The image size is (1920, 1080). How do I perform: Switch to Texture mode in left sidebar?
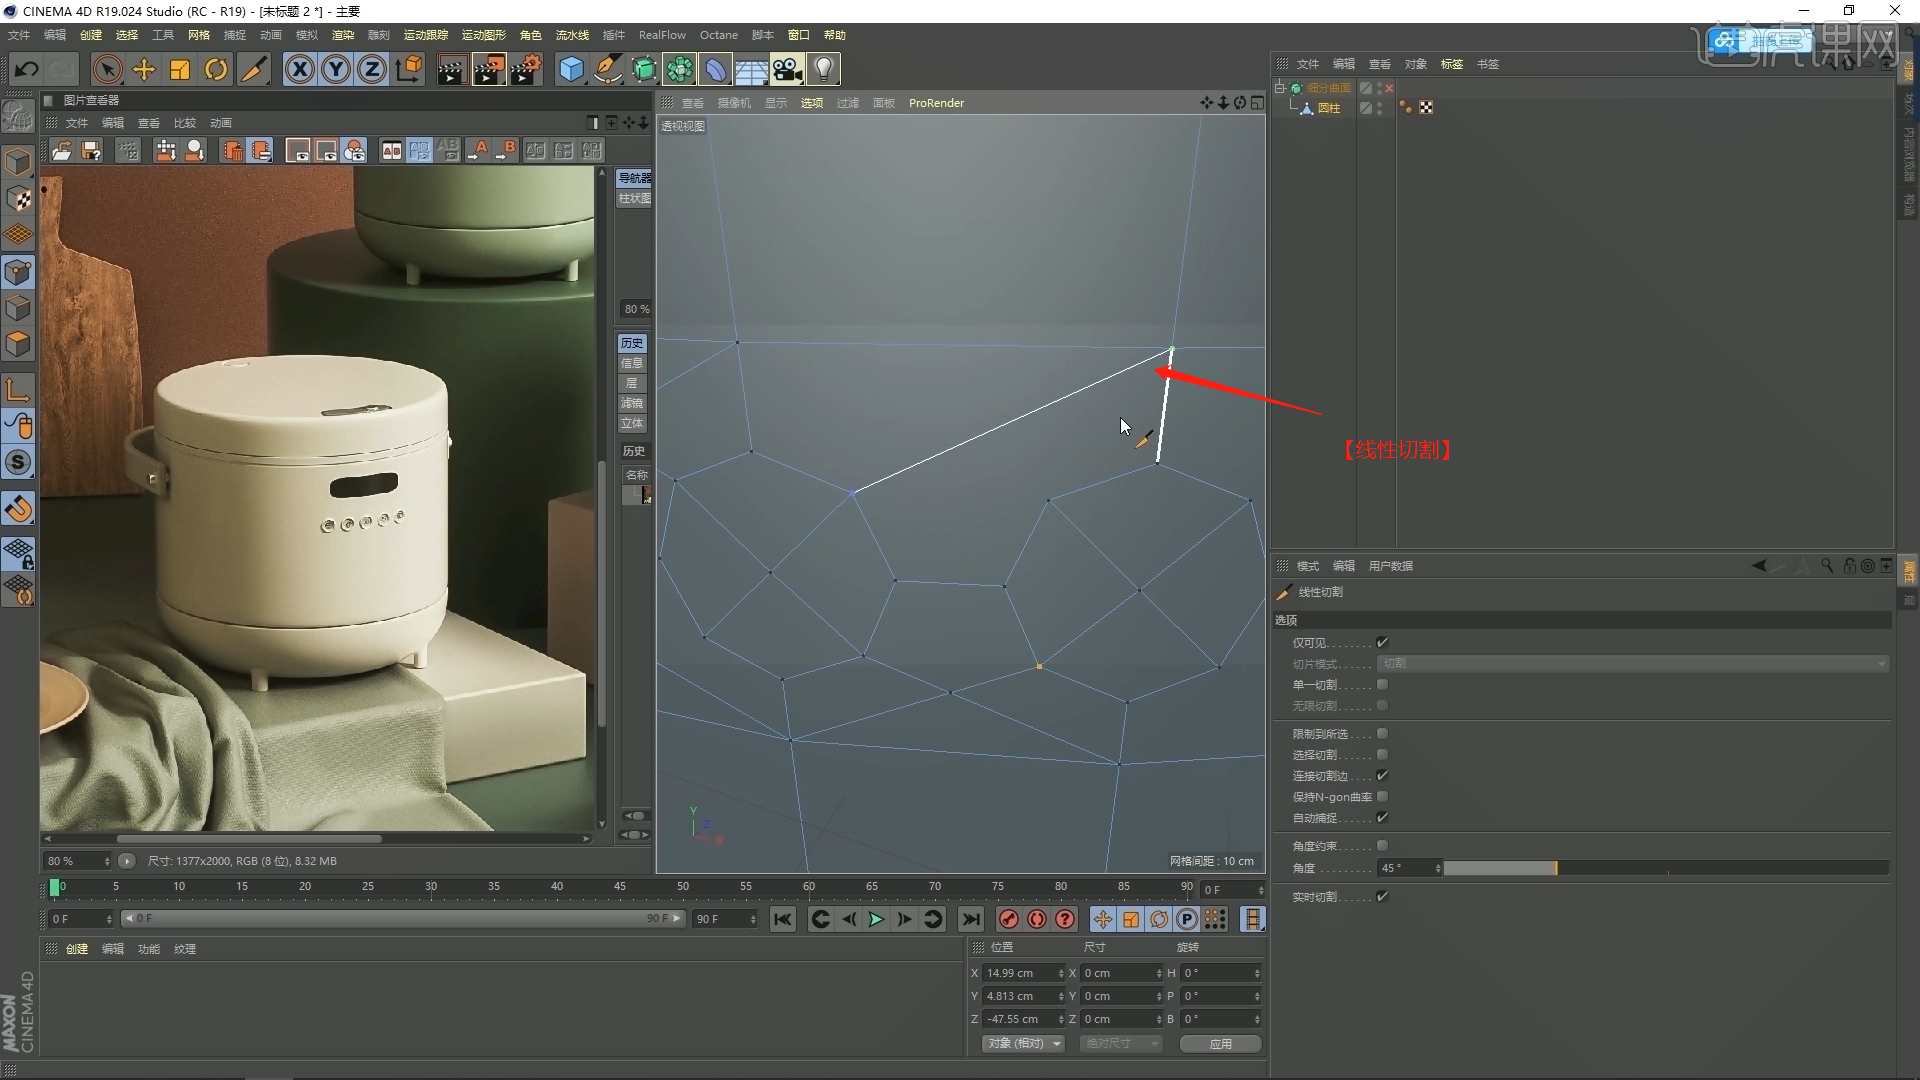tap(18, 199)
